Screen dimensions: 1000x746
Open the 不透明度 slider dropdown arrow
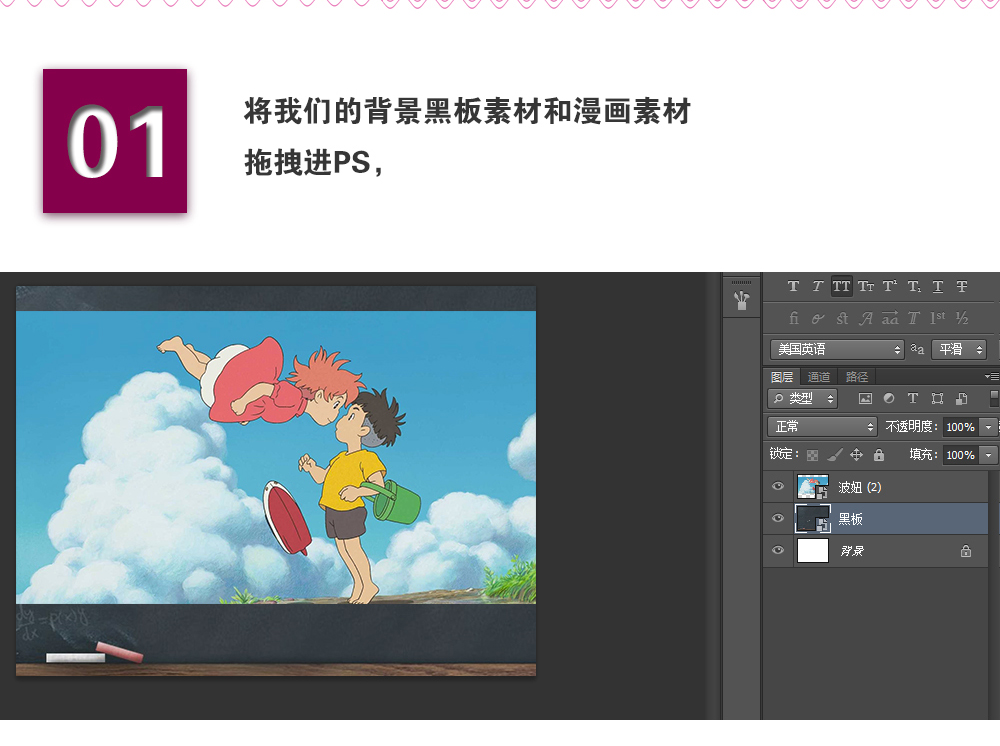989,427
